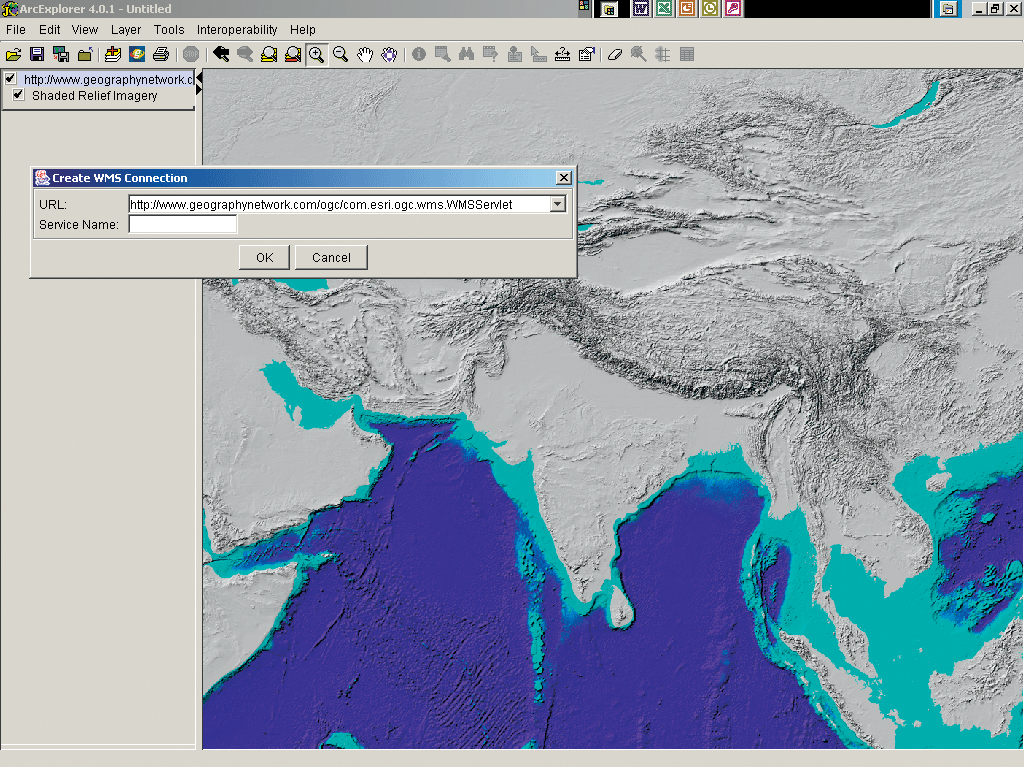
Task: Open the Layer menu
Action: (126, 30)
